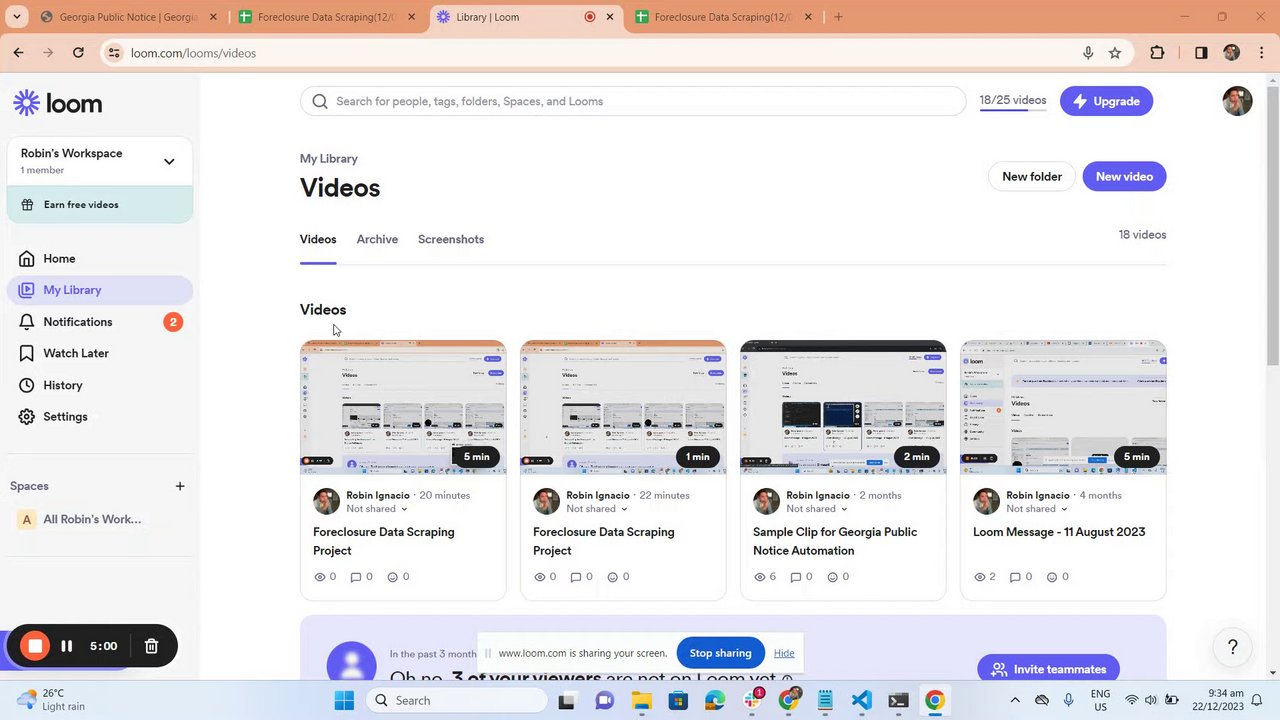1280x720 pixels.
Task: Click Earn free videos banner
Action: click(100, 205)
